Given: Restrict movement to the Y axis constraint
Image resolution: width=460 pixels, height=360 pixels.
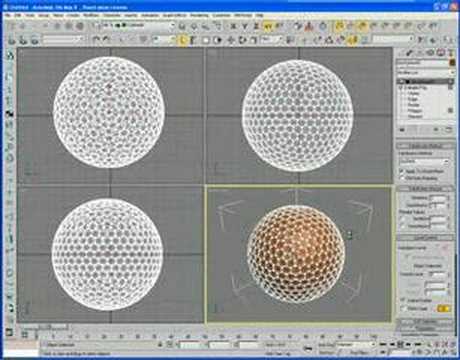Looking at the screenshot, I should point(245,26).
